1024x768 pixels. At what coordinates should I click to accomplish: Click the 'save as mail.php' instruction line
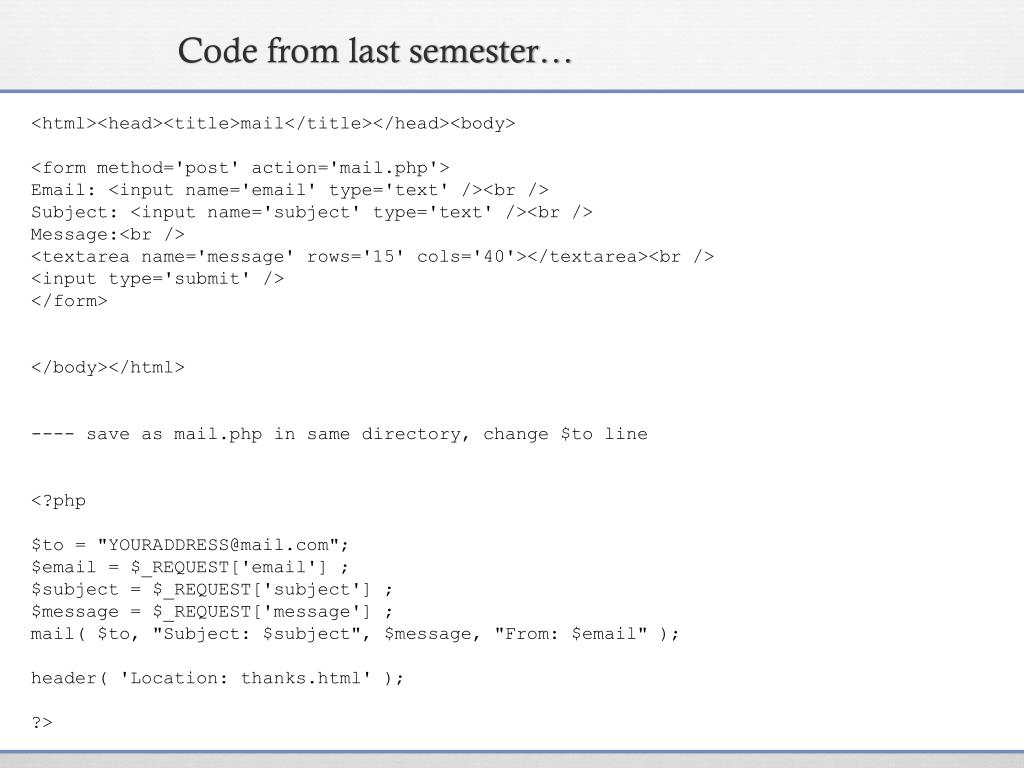(339, 434)
